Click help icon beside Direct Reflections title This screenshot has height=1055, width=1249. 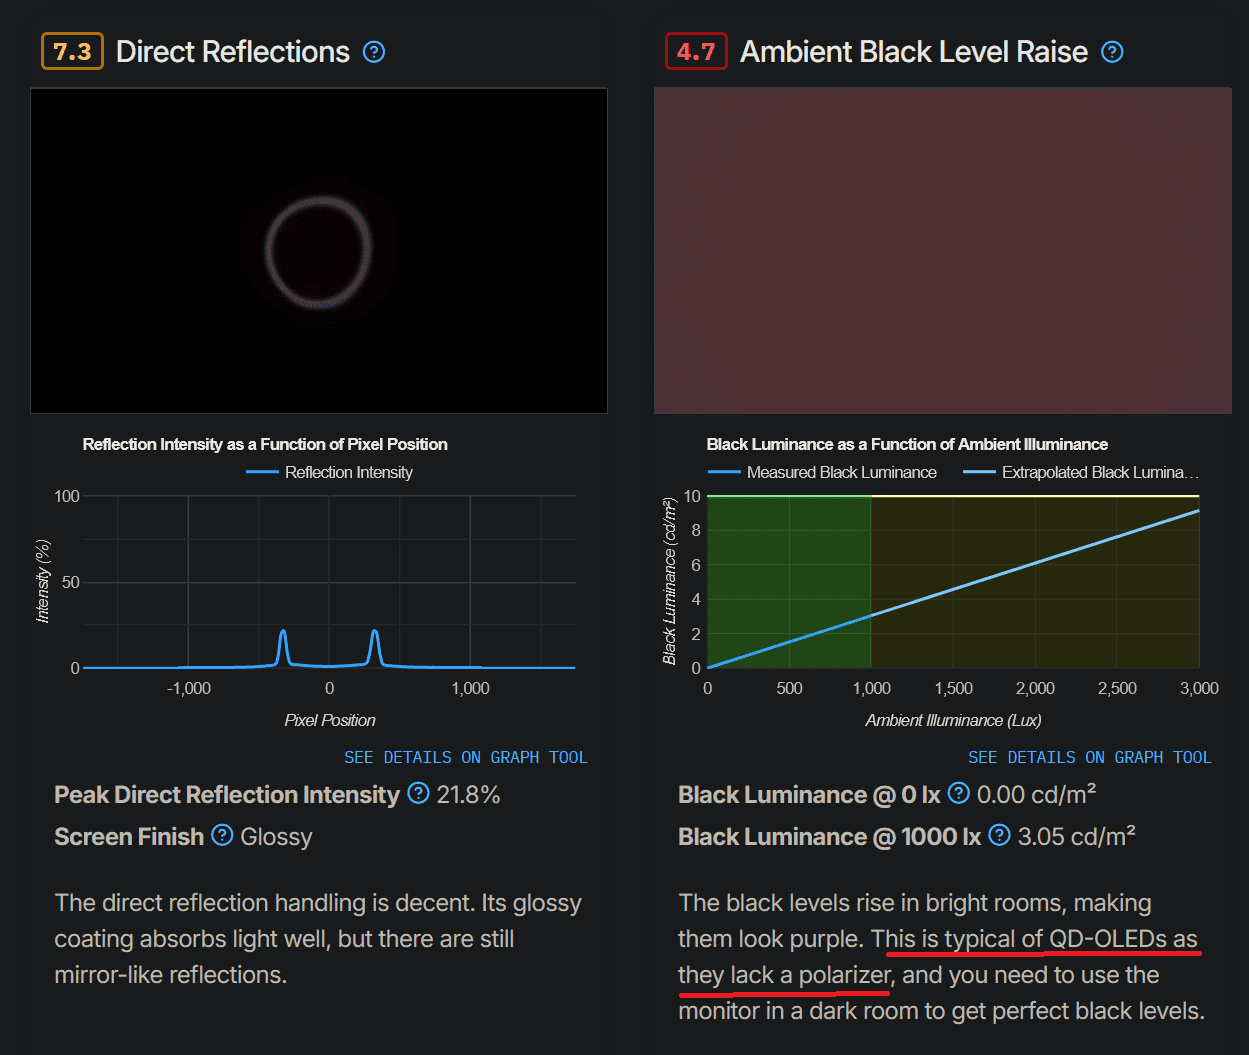coord(374,52)
